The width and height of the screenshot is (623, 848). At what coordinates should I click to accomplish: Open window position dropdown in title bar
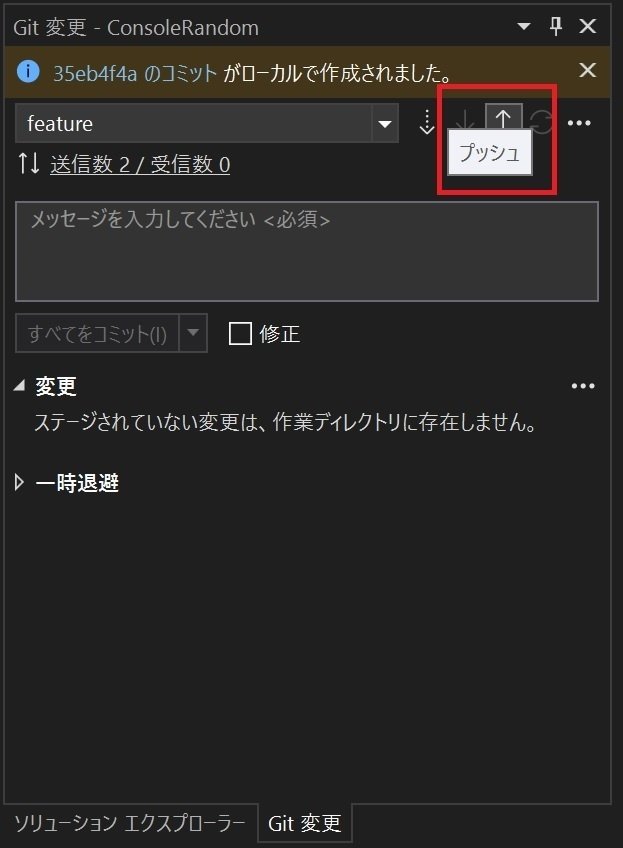click(x=523, y=26)
